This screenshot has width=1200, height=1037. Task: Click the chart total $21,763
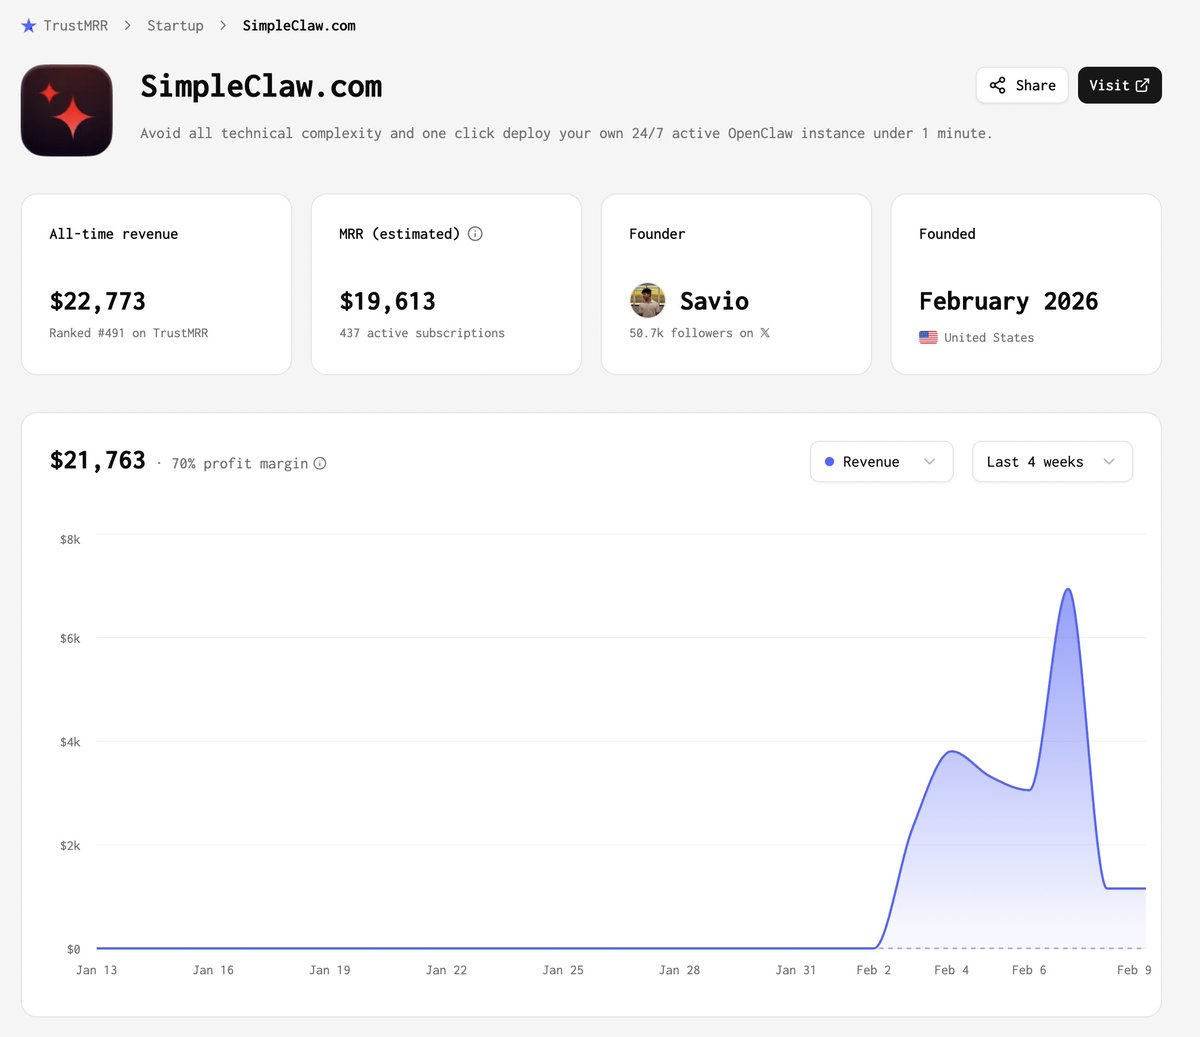[x=98, y=460]
